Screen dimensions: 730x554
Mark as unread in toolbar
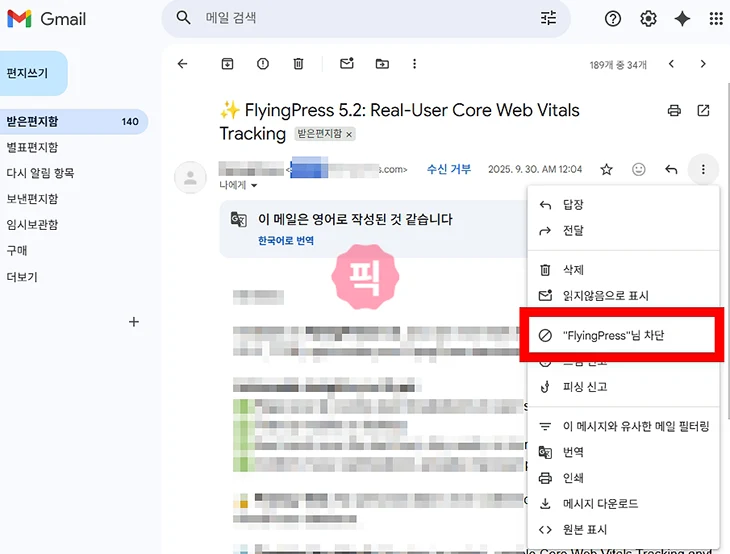pos(347,63)
